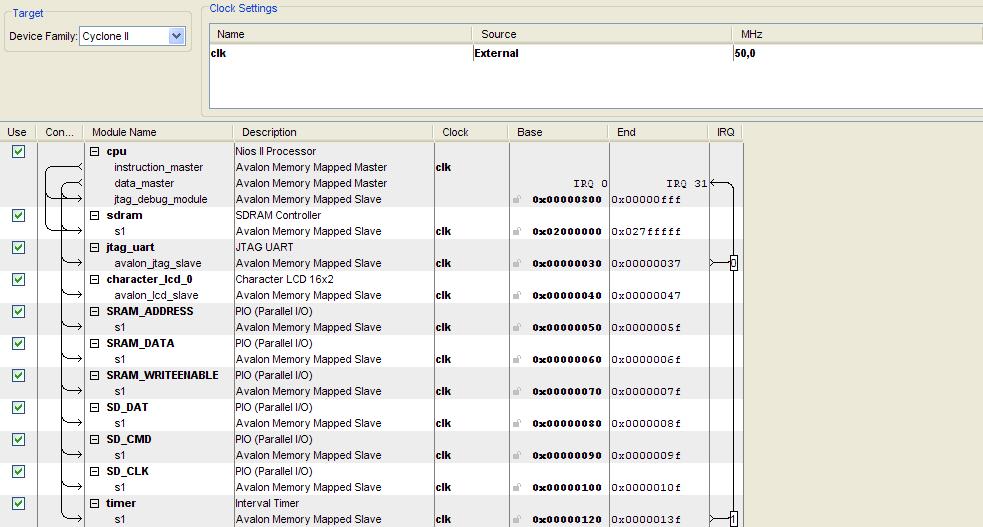Edit base address 0x00000120 of timer
The height and width of the screenshot is (527, 983).
(567, 519)
